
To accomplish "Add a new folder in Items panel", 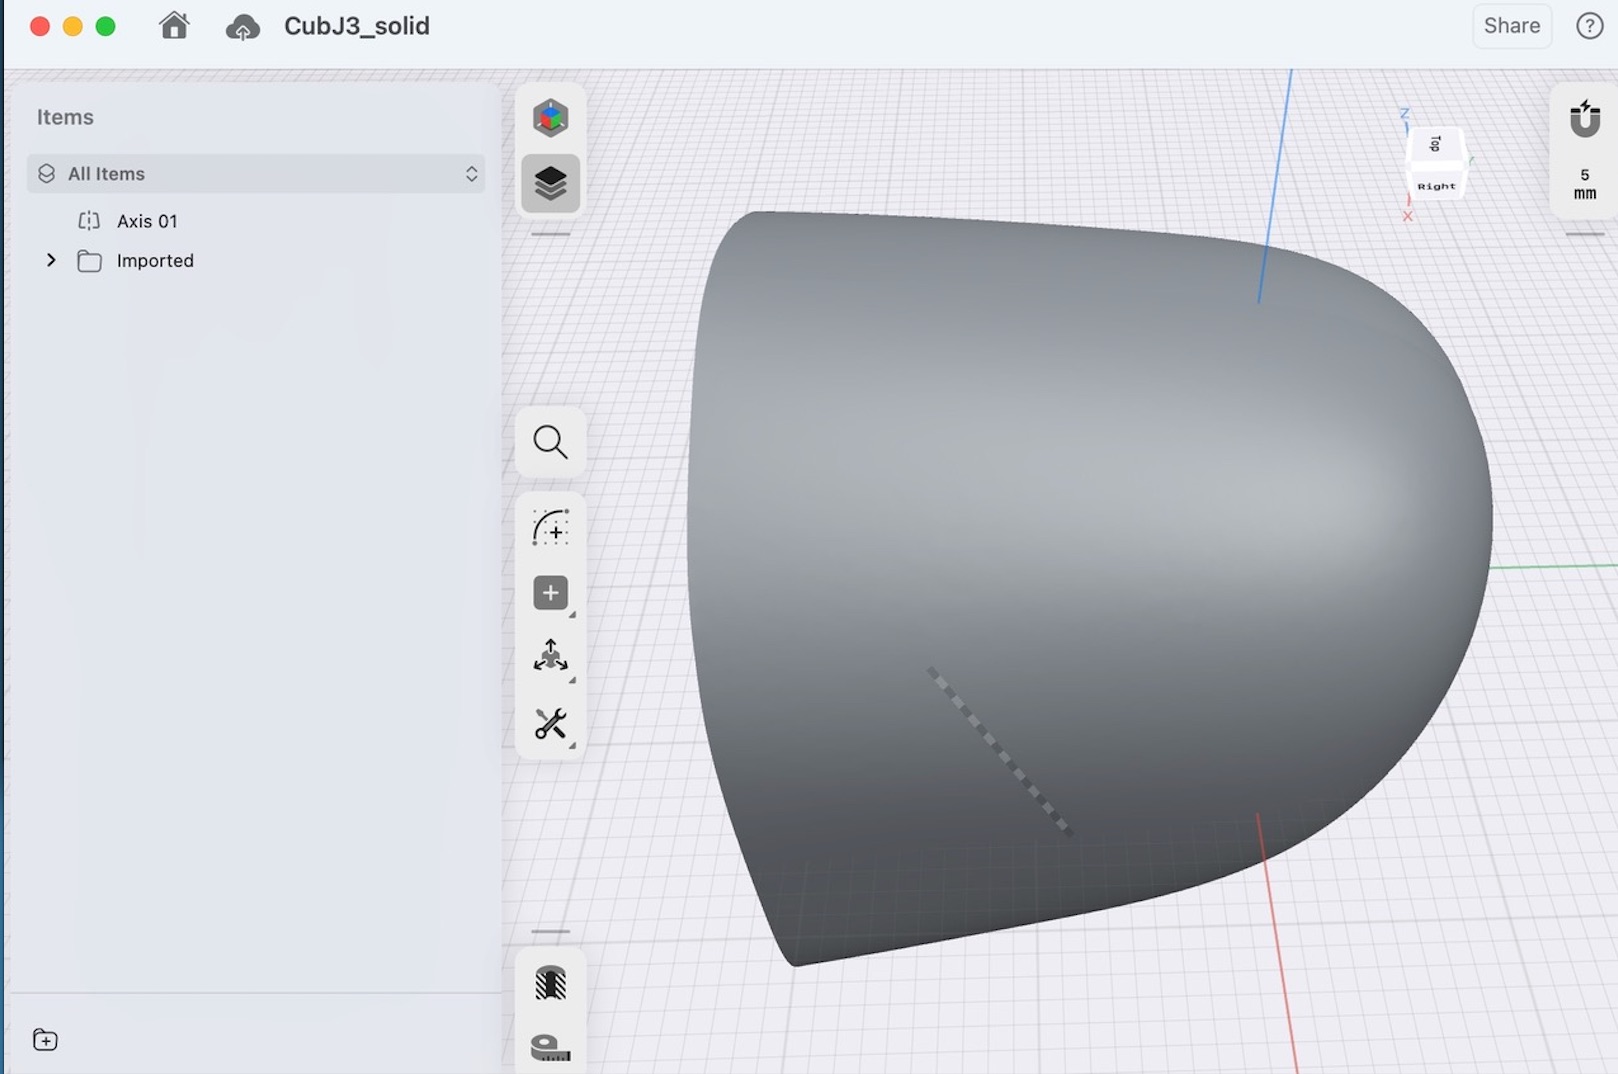I will tap(45, 1040).
